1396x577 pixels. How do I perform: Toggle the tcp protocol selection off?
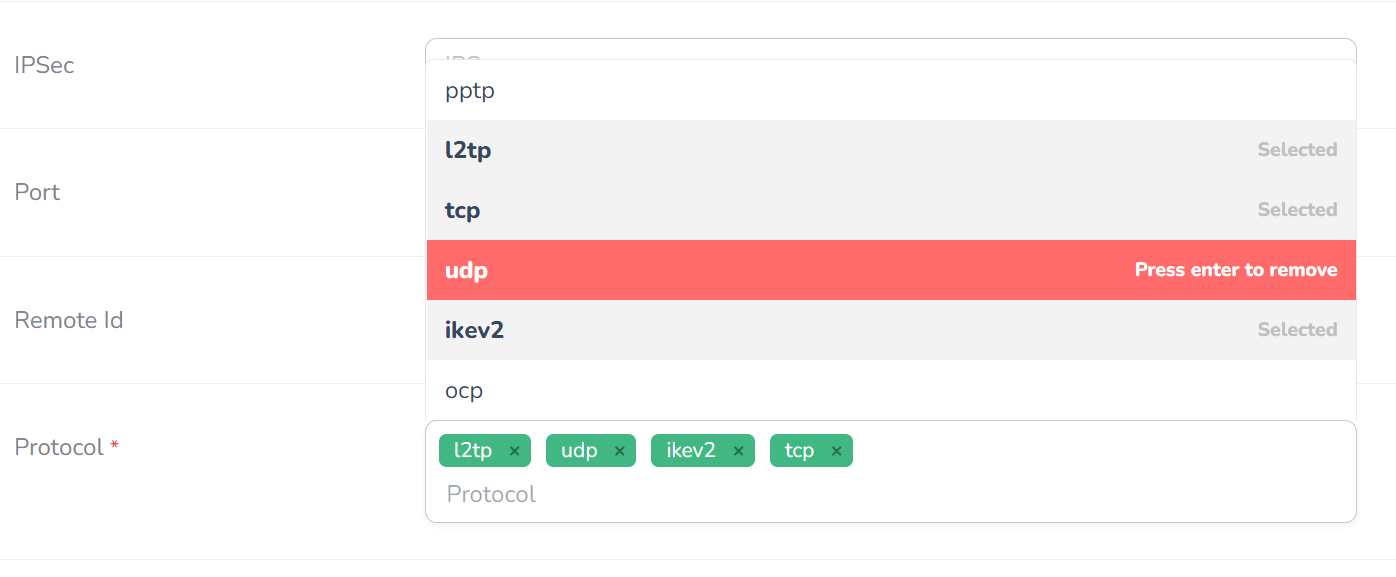[x=890, y=210]
